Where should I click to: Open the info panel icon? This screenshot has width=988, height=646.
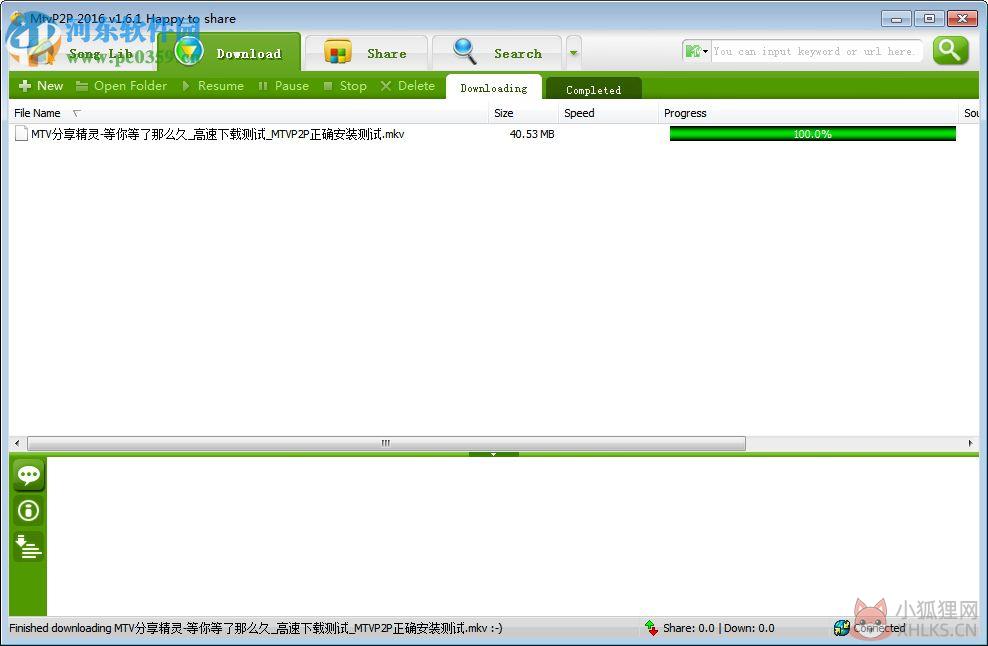(x=28, y=510)
